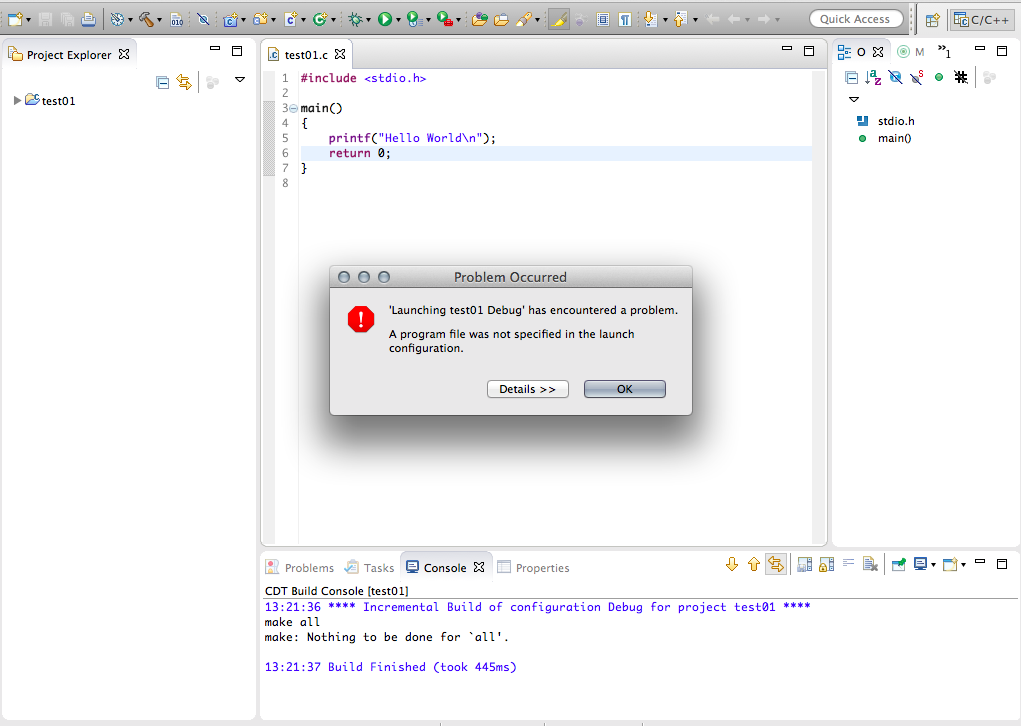Open the Properties tab

pos(533,568)
